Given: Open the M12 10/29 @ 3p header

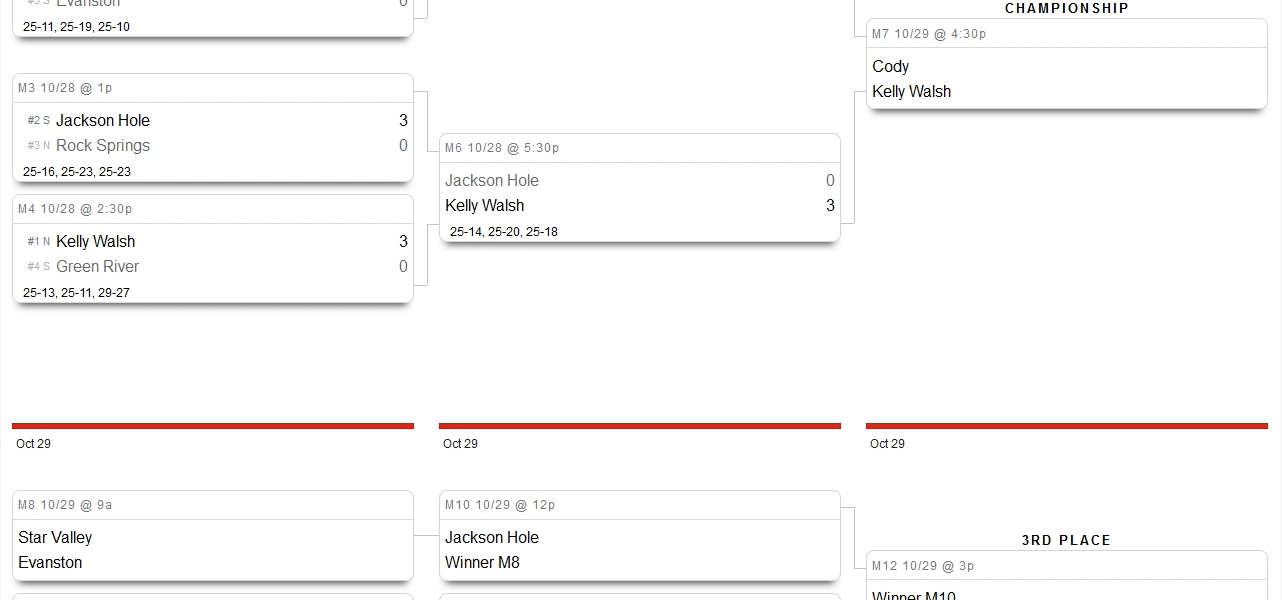Looking at the screenshot, I should coord(923,566).
